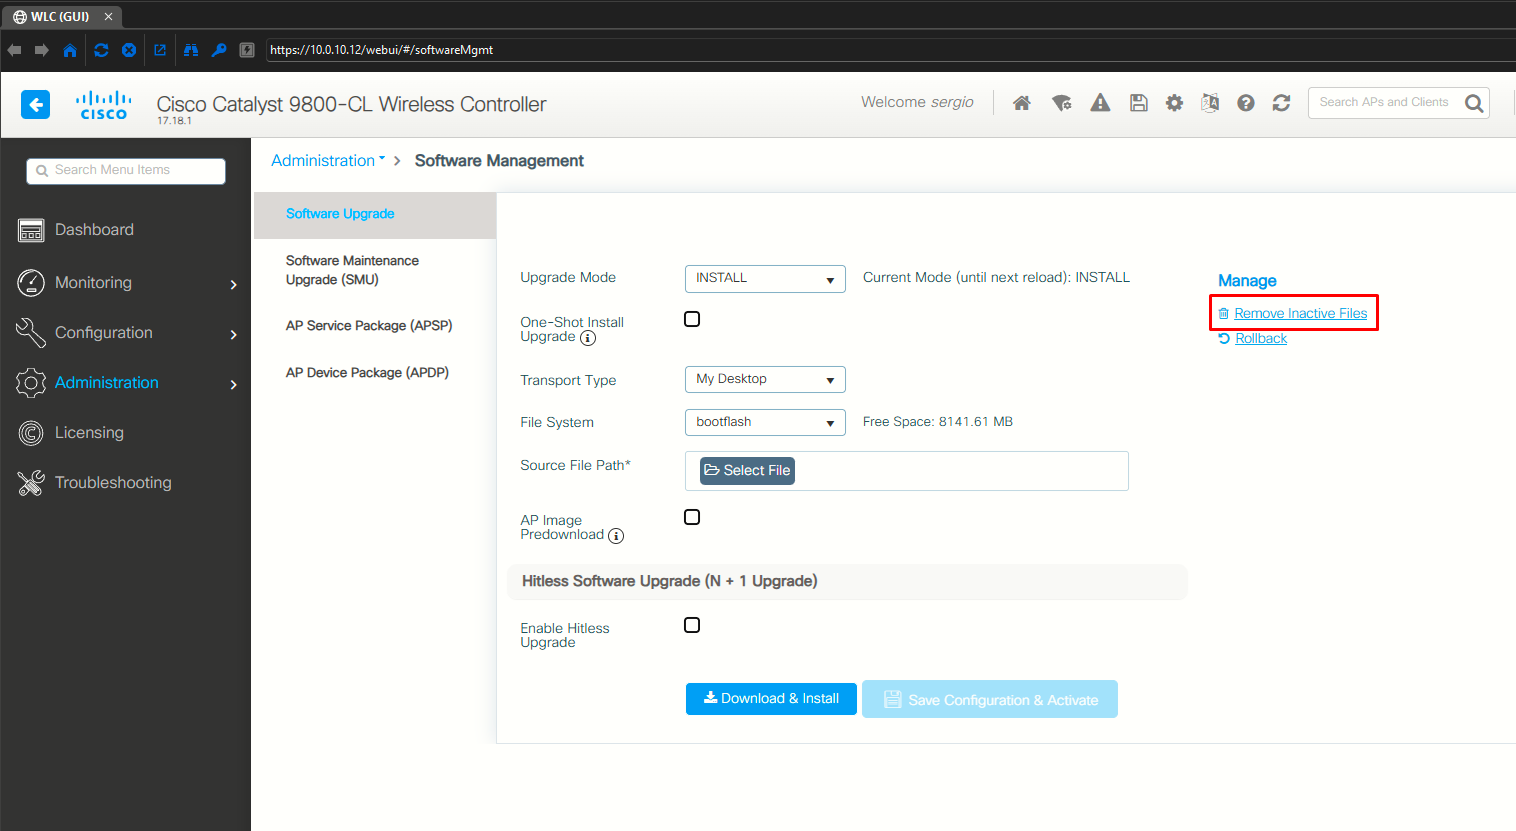Viewport: 1516px width, 831px height.
Task: Click the browser URL address bar
Action: (890, 50)
